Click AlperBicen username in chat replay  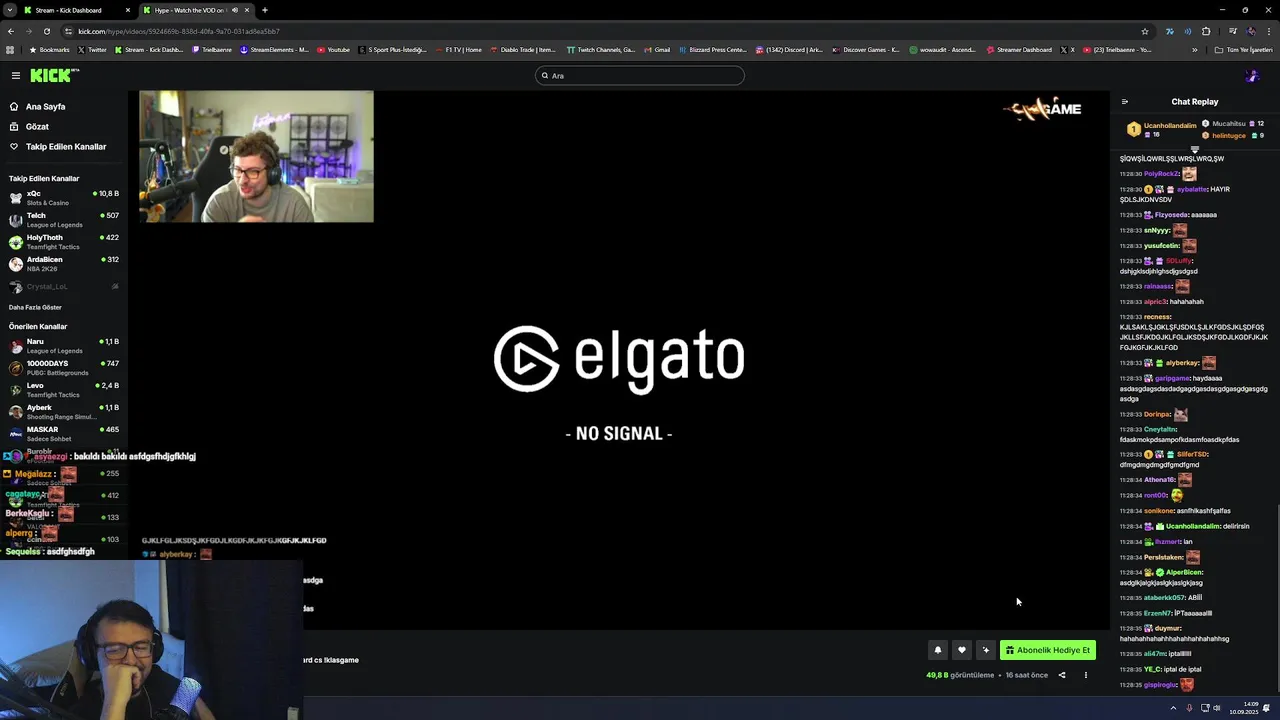click(x=1184, y=572)
